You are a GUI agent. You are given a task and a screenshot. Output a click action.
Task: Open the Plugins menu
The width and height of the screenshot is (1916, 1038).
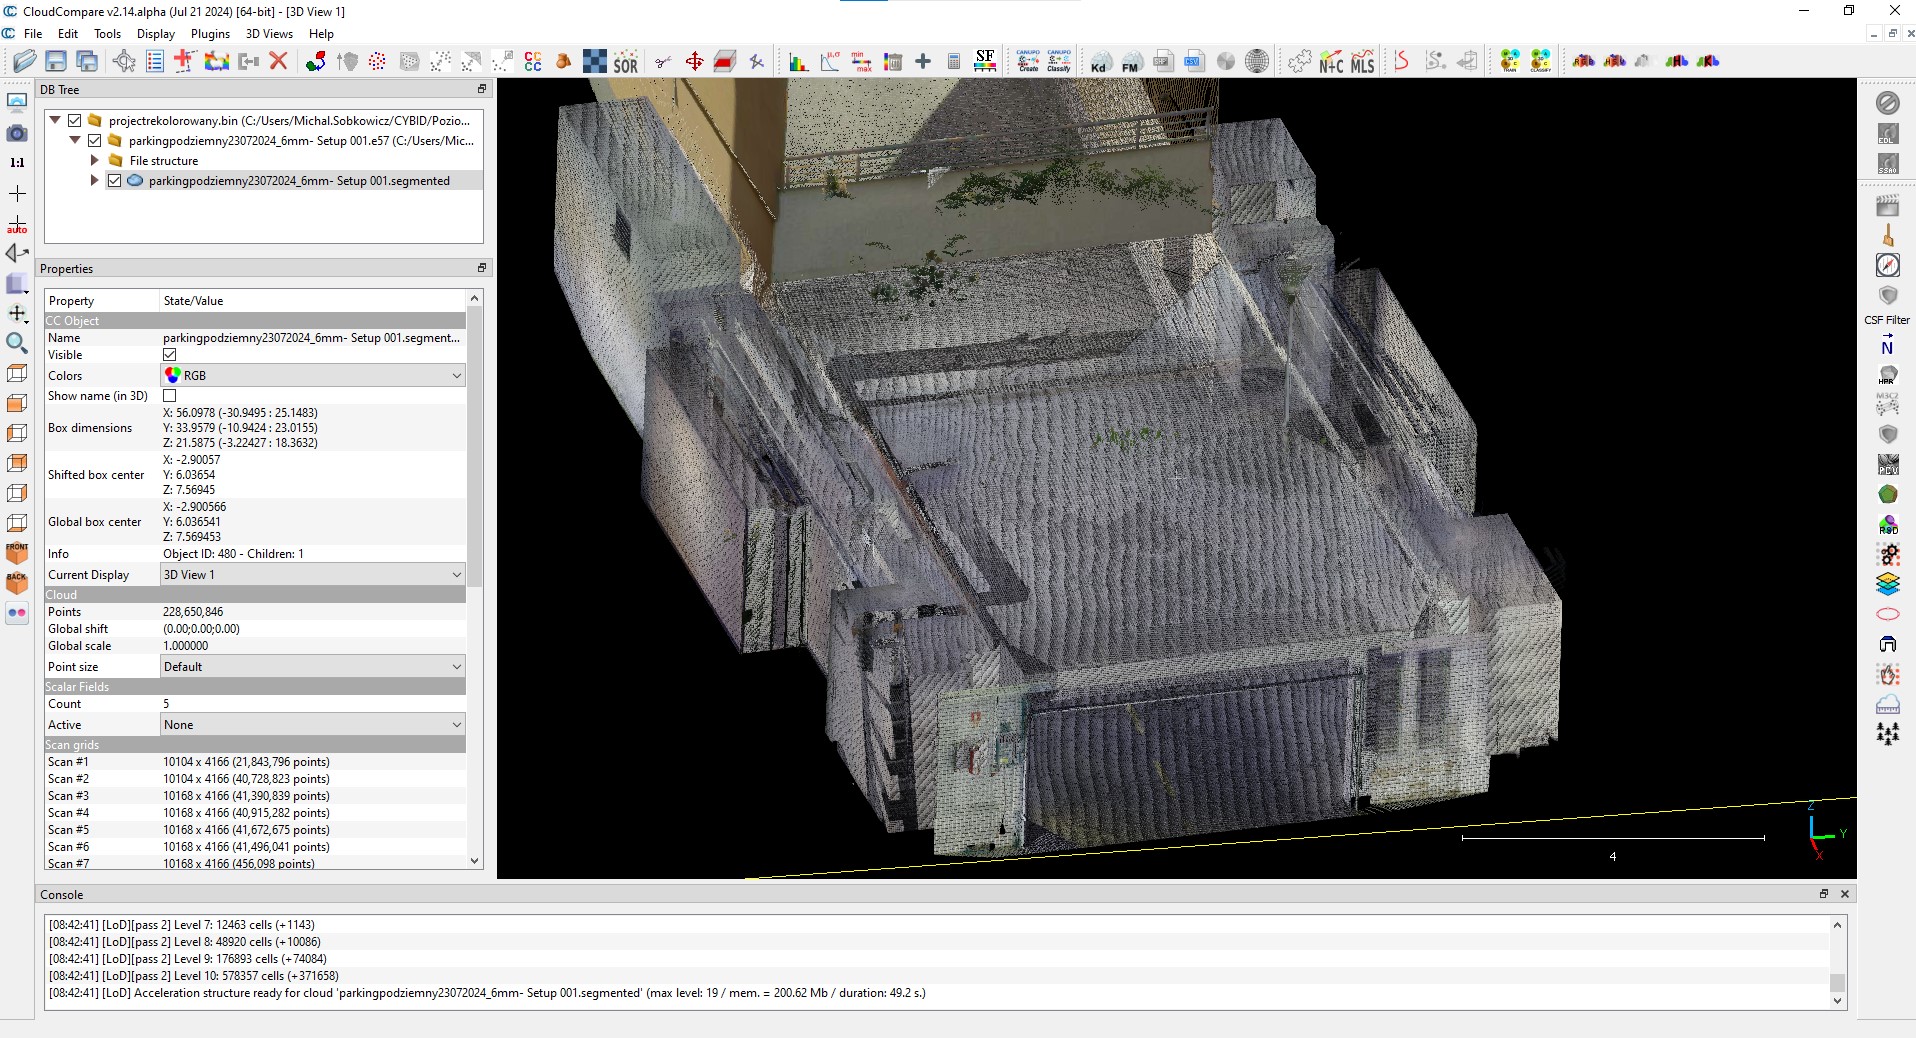tap(210, 34)
